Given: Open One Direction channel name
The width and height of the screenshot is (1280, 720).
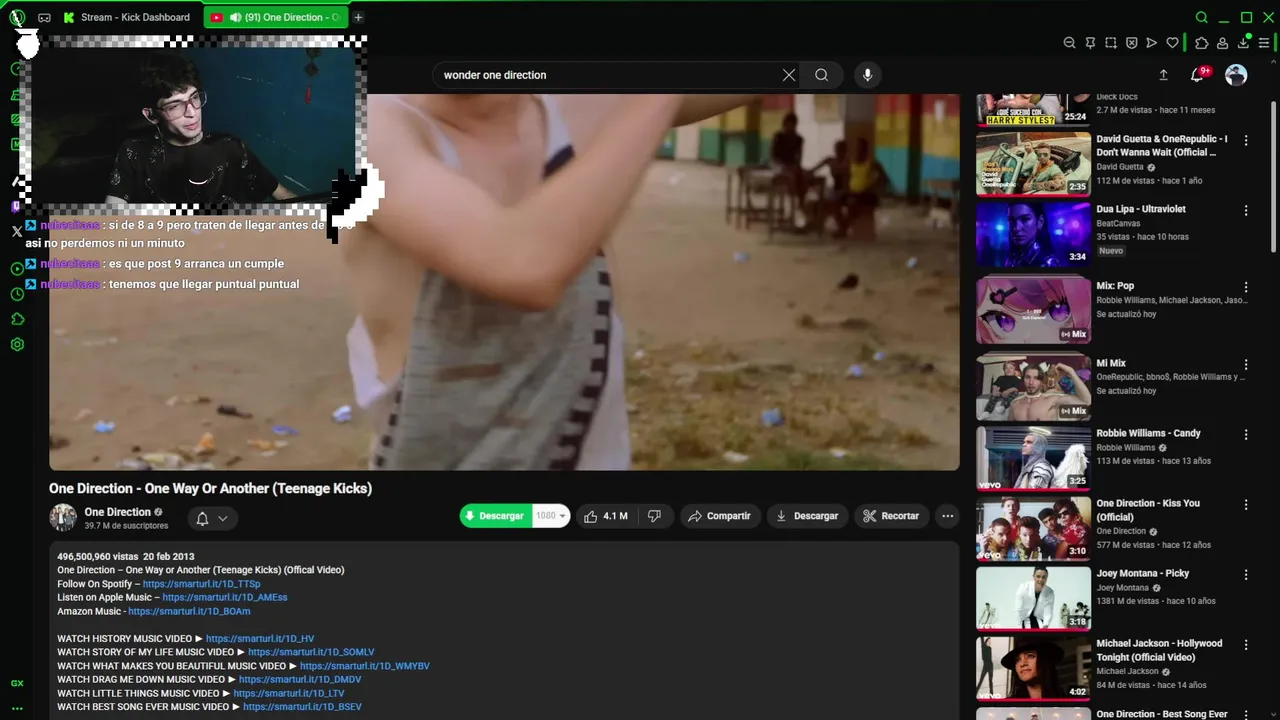Looking at the screenshot, I should pyautogui.click(x=117, y=512).
